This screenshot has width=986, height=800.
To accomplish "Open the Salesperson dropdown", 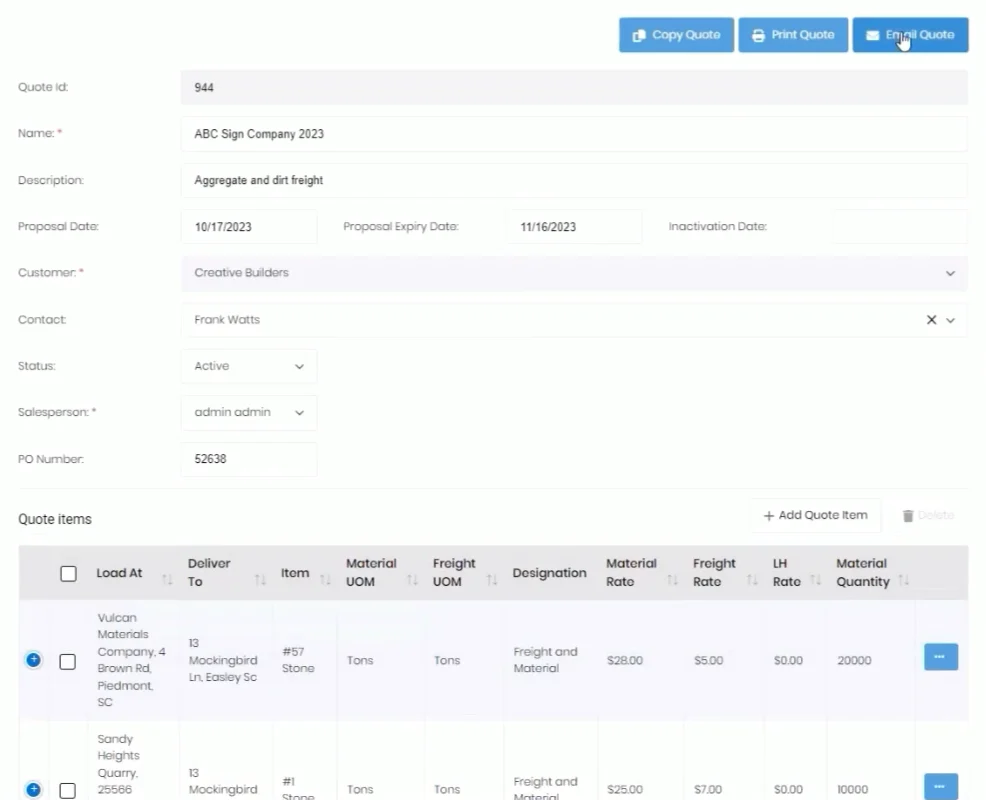I will click(249, 412).
